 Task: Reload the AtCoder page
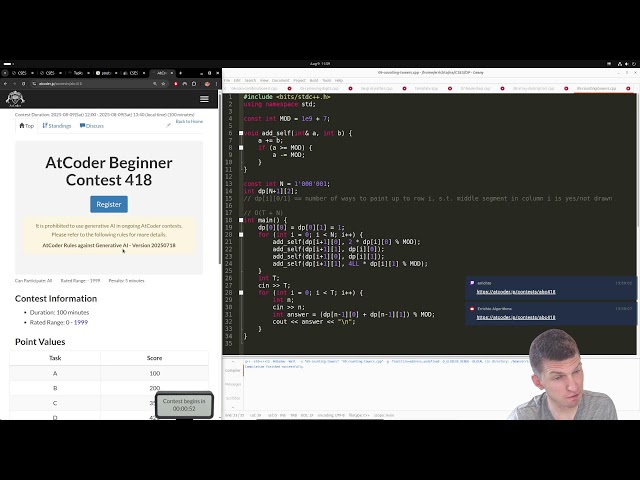pyautogui.click(x=24, y=84)
